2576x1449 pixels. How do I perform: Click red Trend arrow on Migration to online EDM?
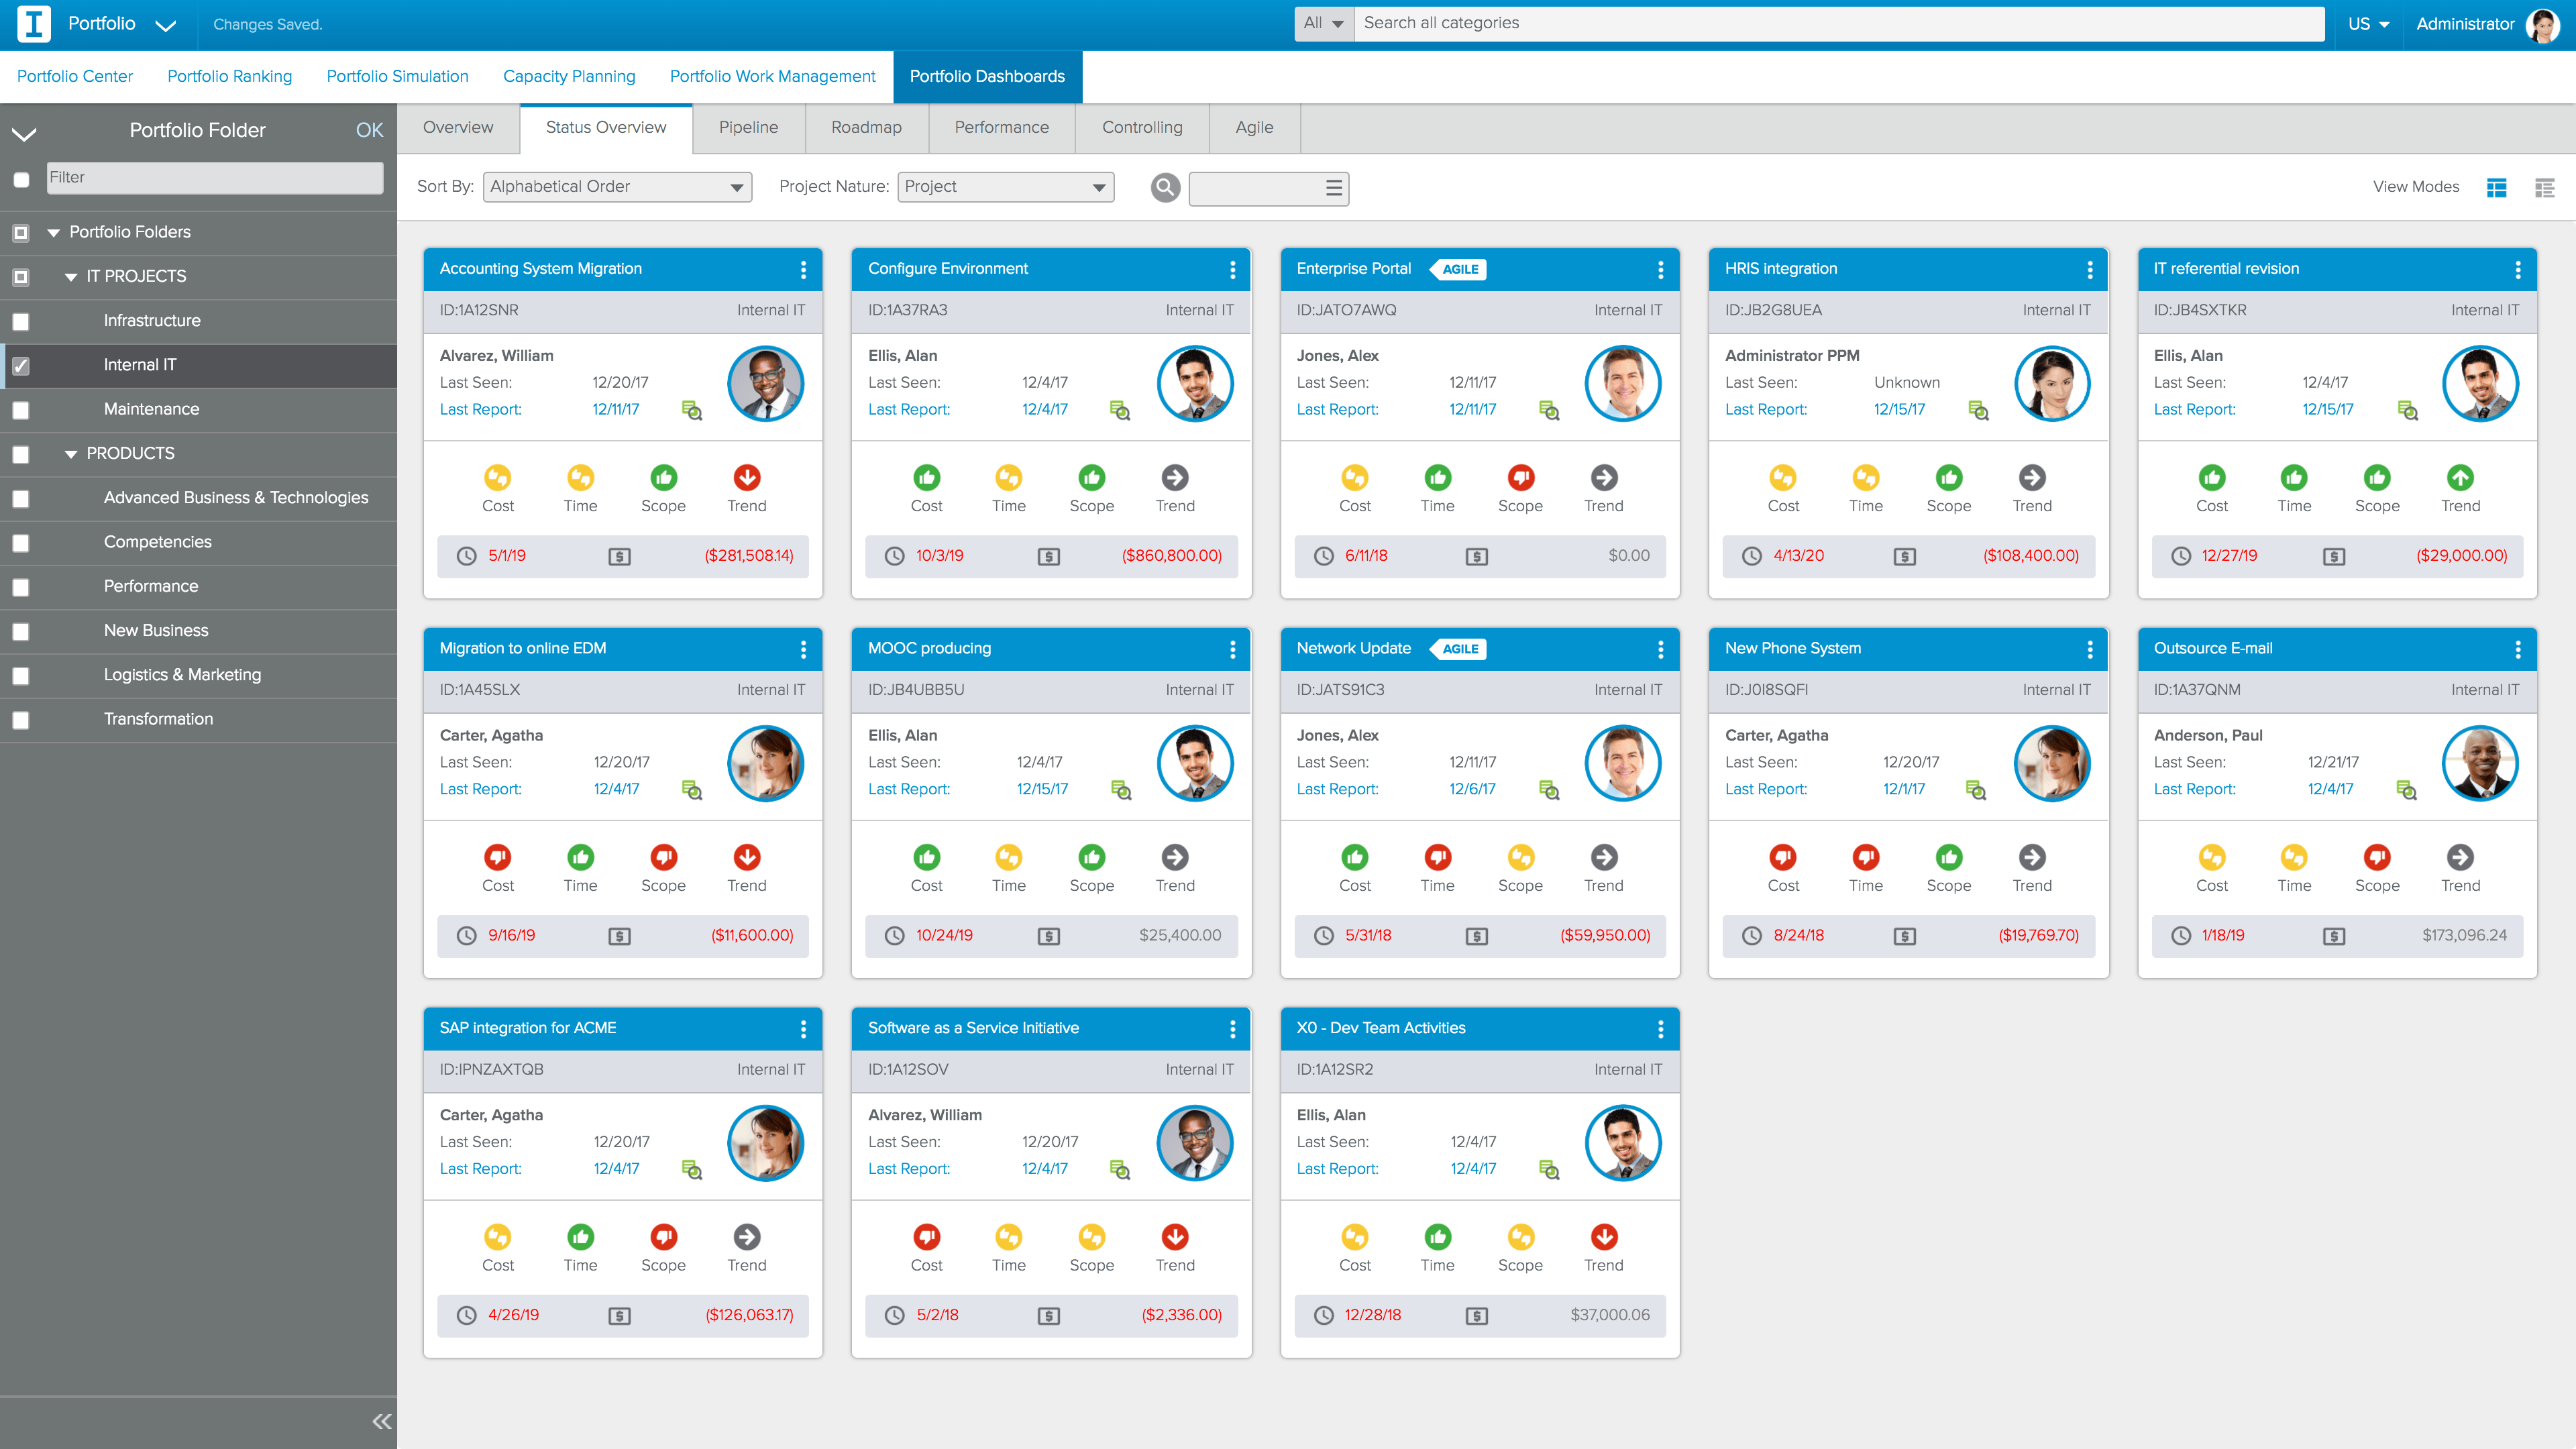[746, 857]
